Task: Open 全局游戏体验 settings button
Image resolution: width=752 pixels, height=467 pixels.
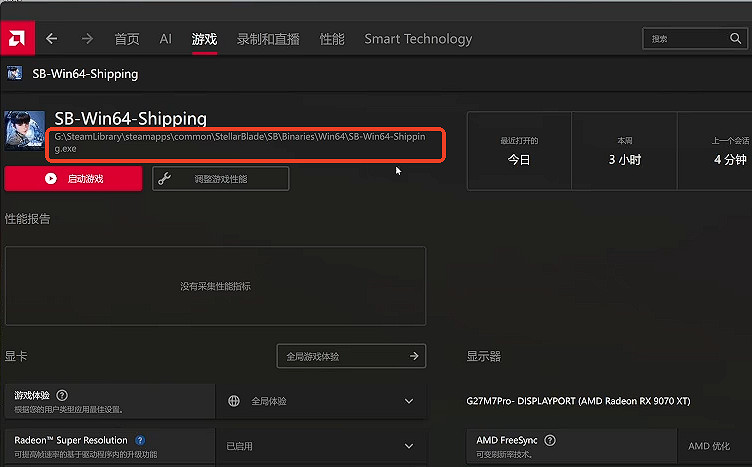Action: [x=351, y=356]
